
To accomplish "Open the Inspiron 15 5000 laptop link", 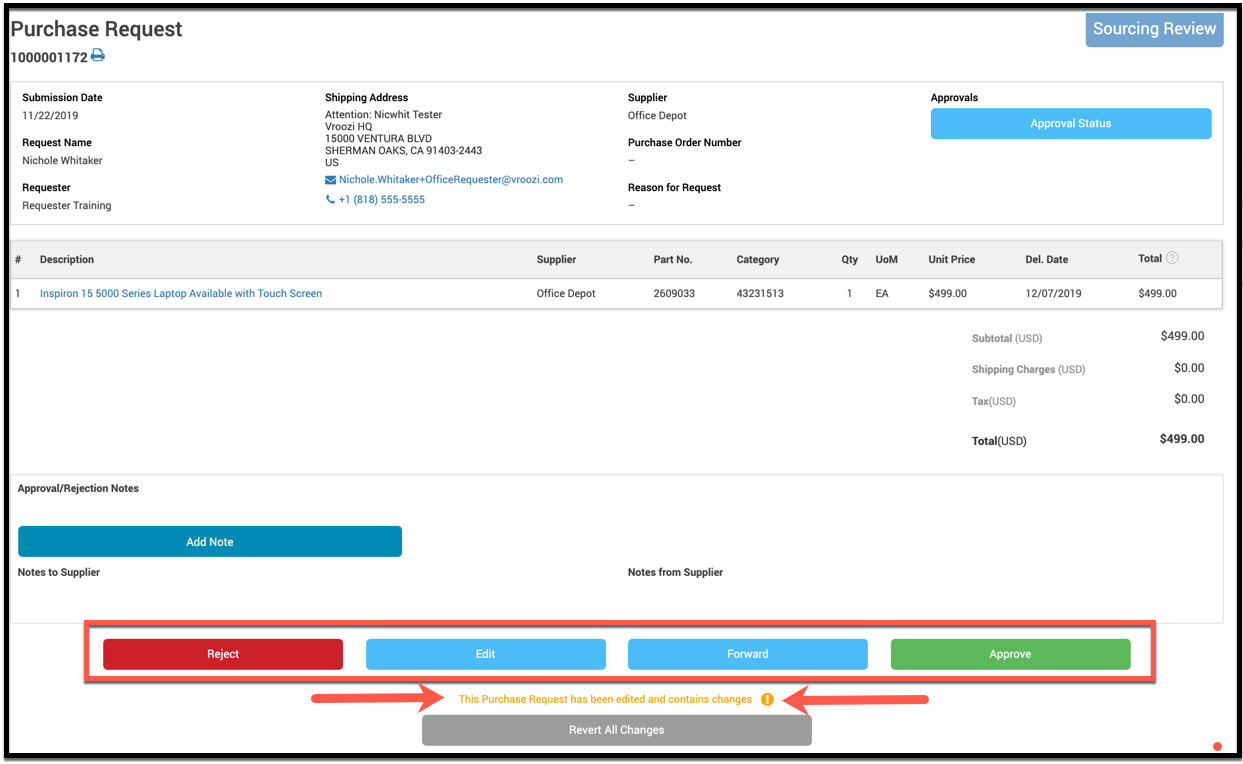I will click(181, 294).
